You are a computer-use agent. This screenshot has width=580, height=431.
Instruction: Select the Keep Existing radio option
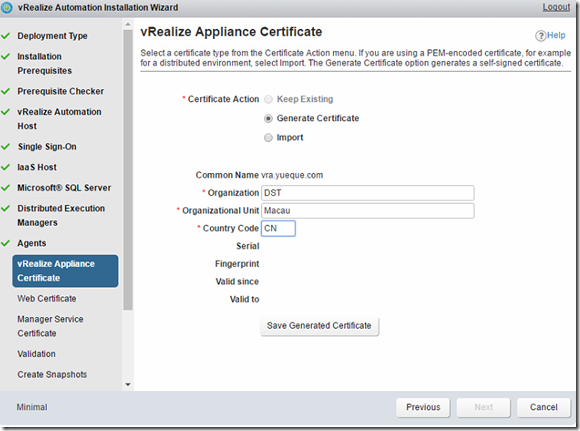click(x=268, y=99)
